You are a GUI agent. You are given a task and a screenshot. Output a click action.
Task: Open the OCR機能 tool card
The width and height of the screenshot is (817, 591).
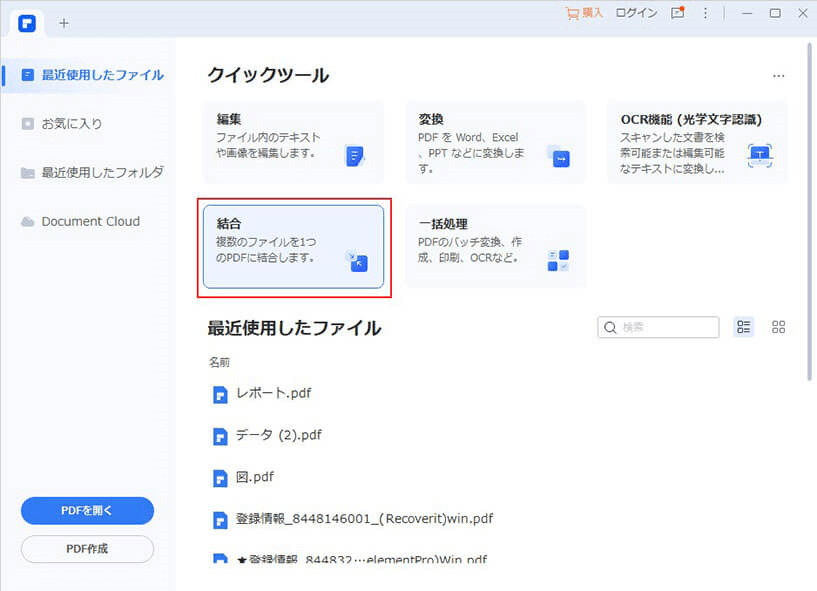[697, 142]
